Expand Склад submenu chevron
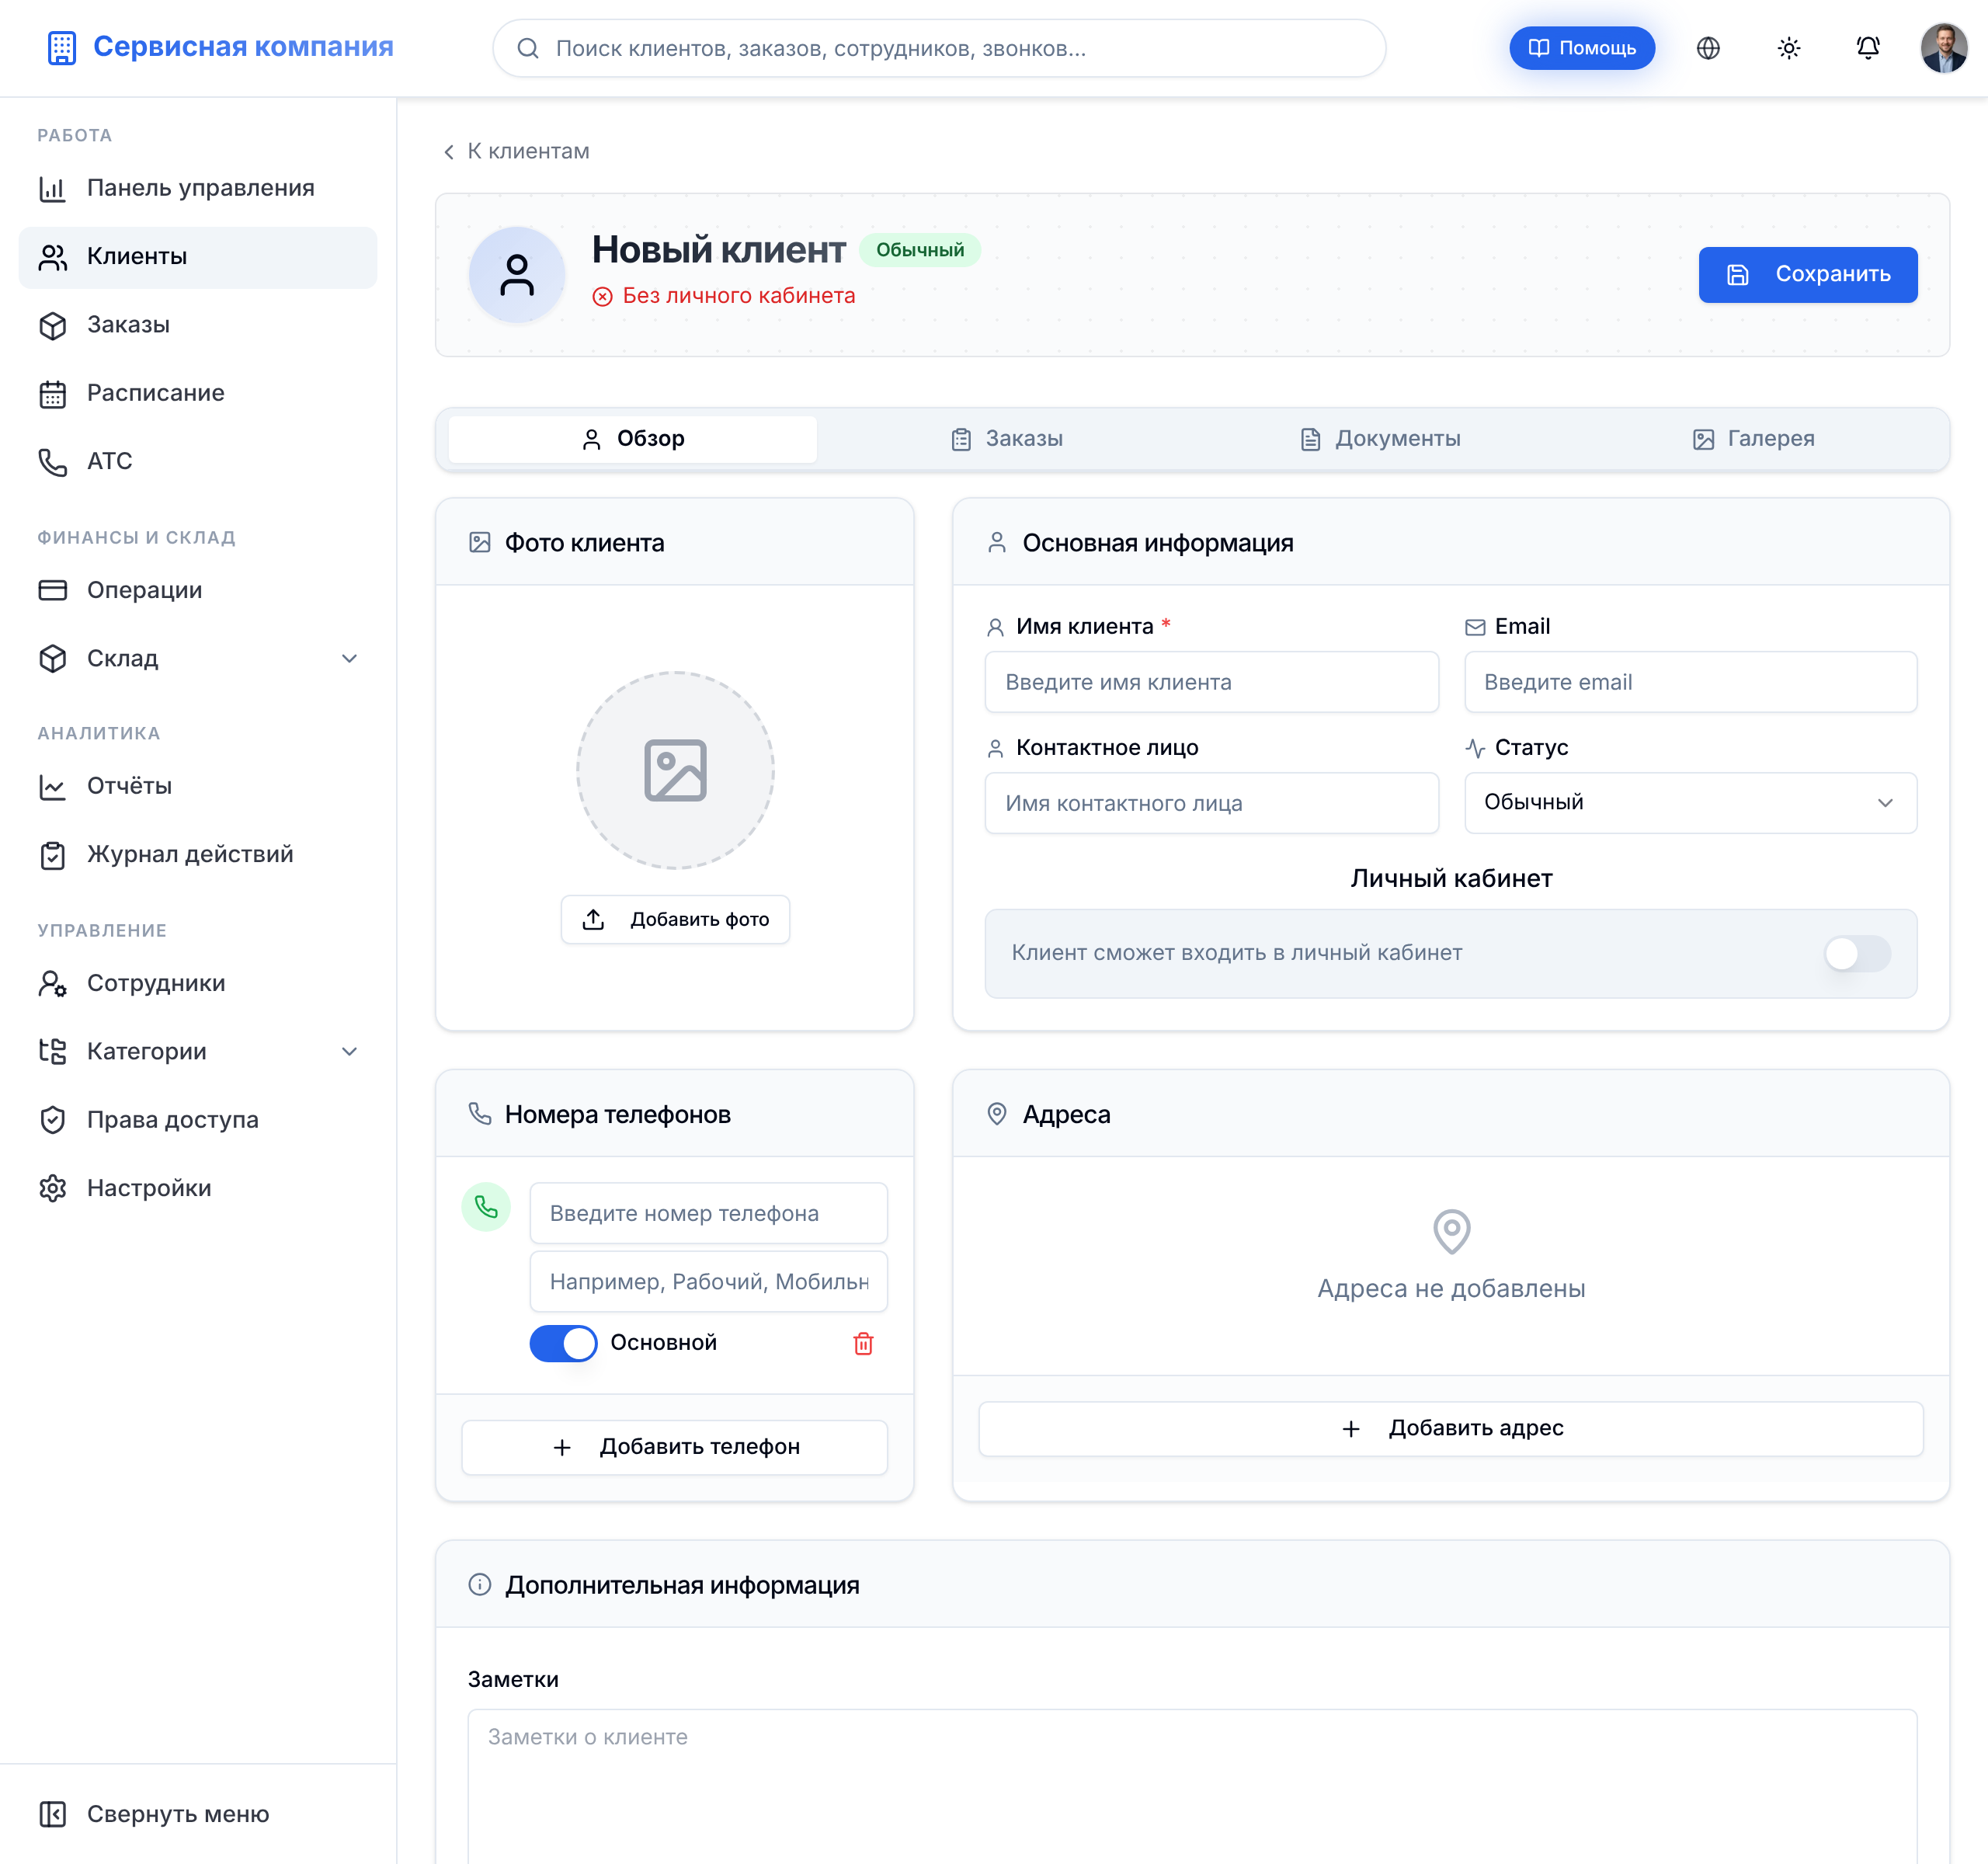The image size is (1988, 1864). (x=349, y=658)
